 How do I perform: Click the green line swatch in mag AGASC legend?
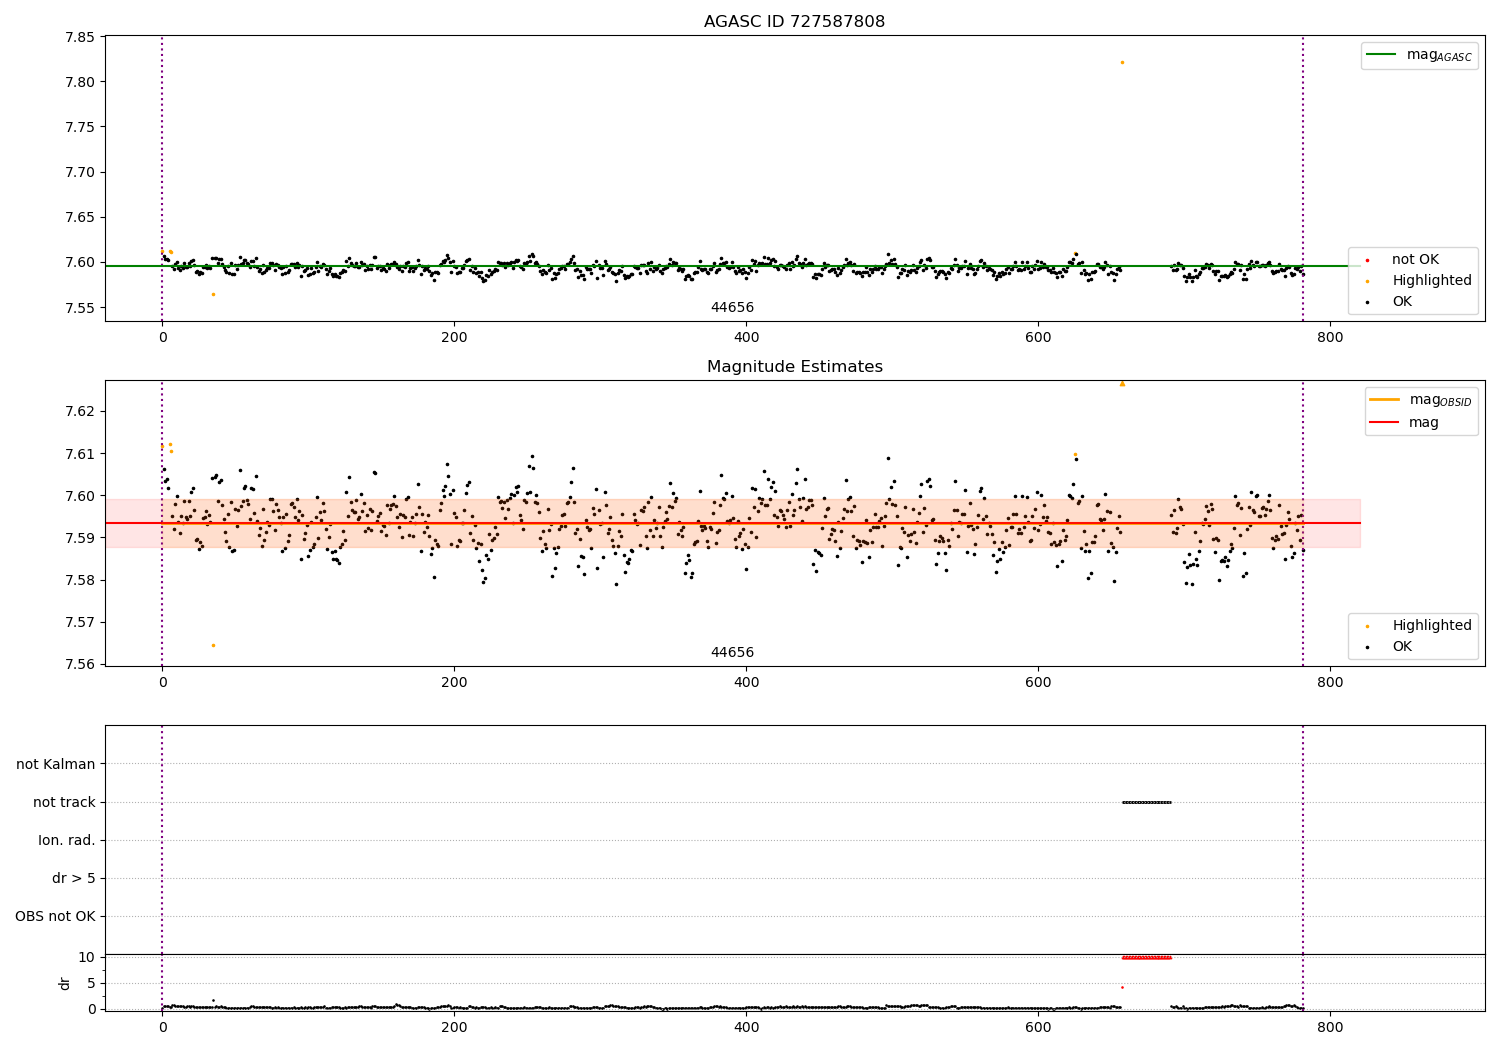pyautogui.click(x=1381, y=55)
